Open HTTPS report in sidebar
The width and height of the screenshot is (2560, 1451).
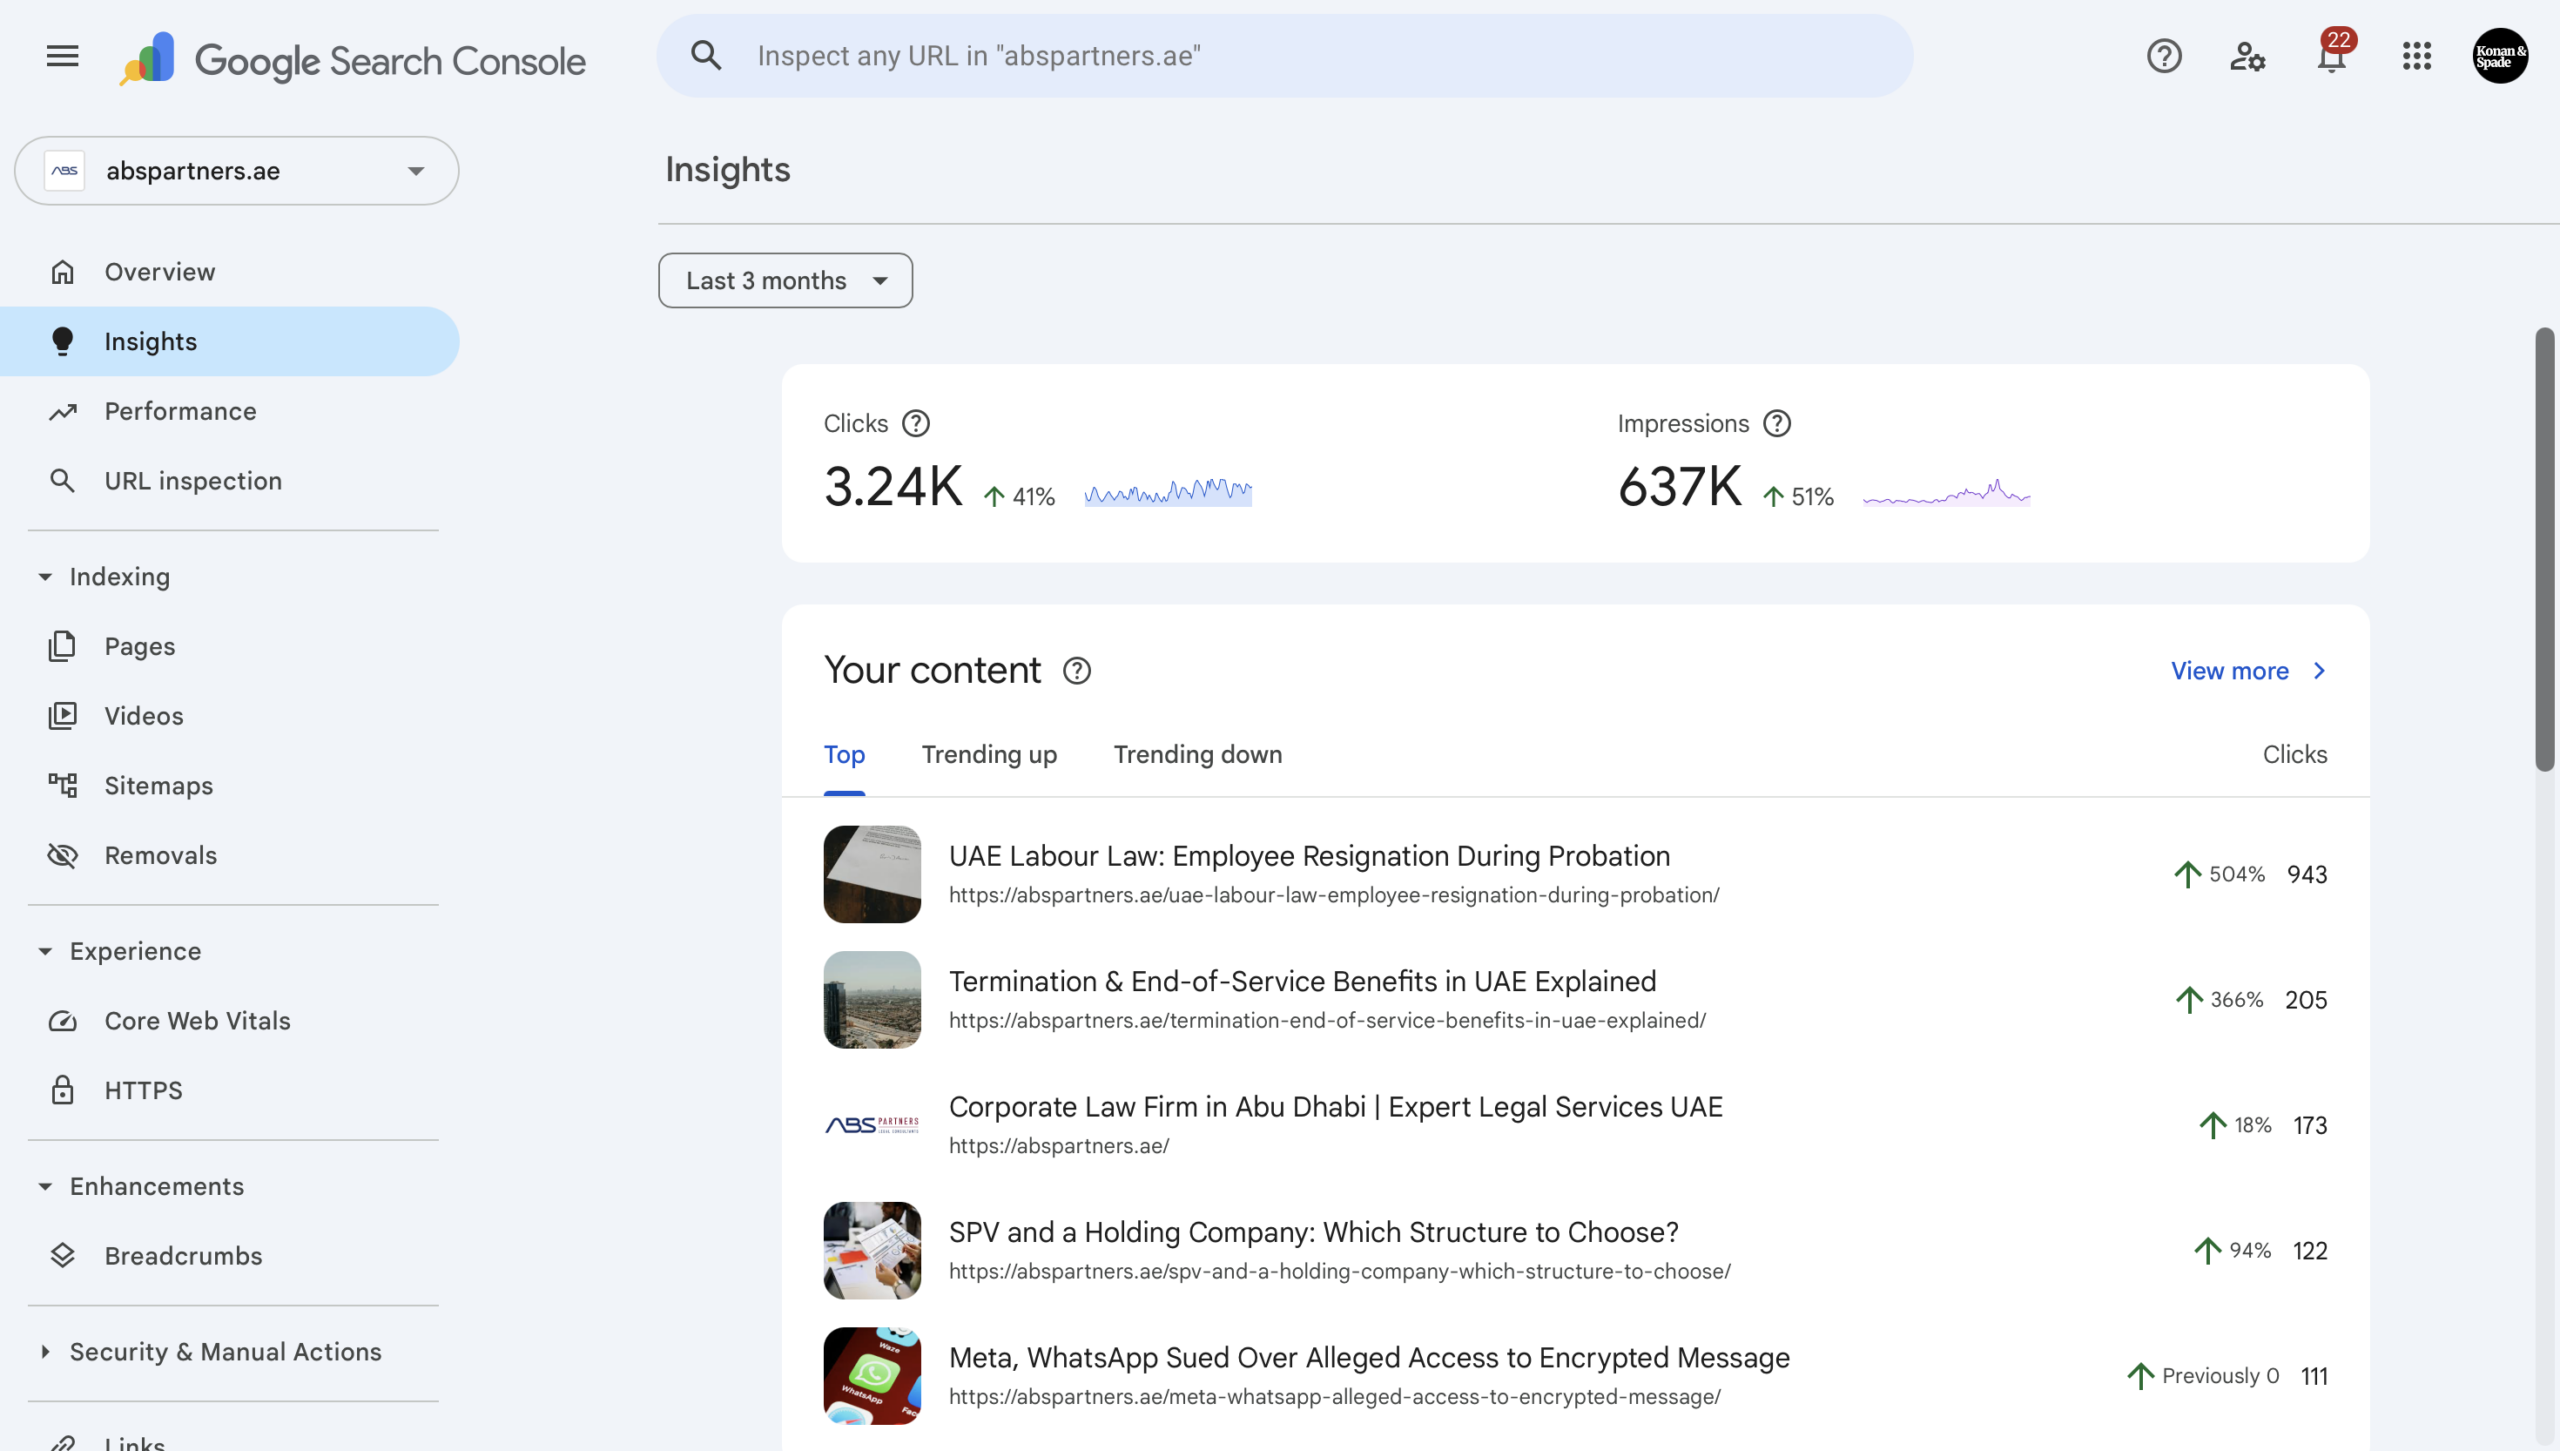(x=230, y=1091)
